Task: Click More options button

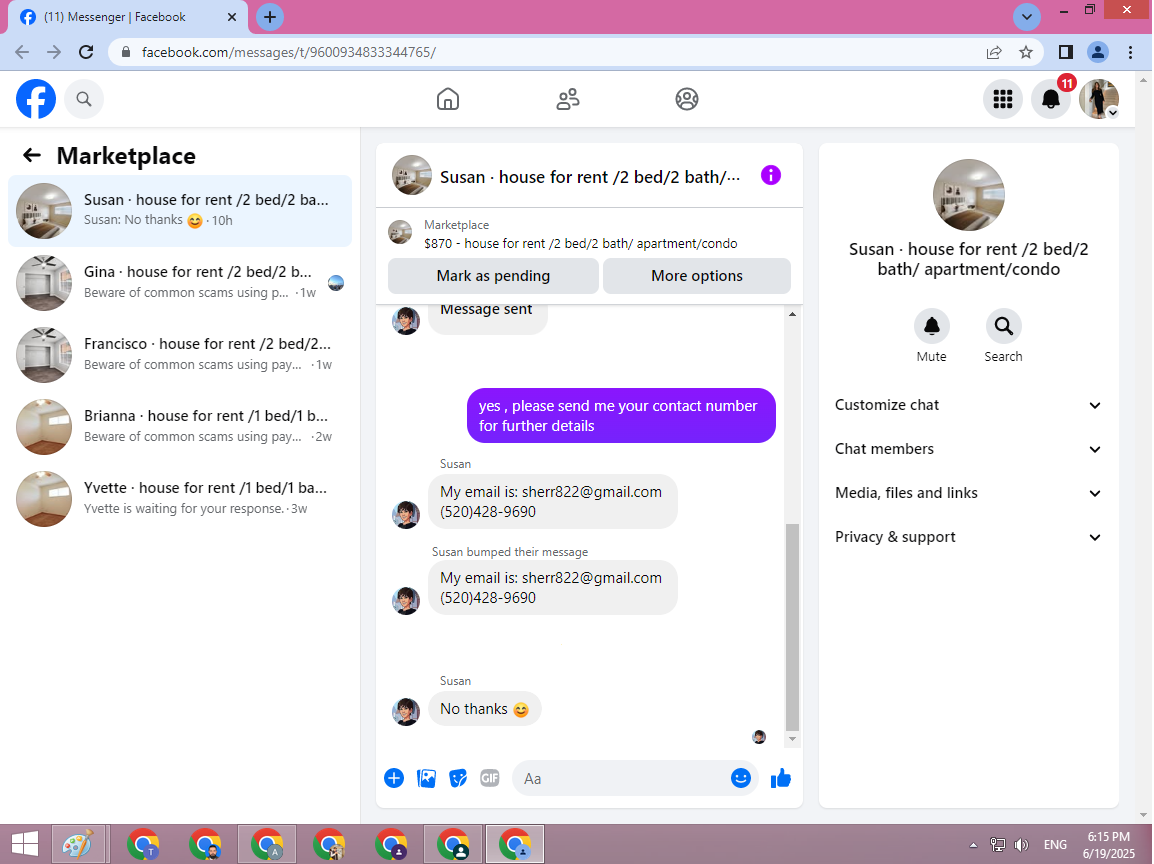Action: [x=697, y=276]
